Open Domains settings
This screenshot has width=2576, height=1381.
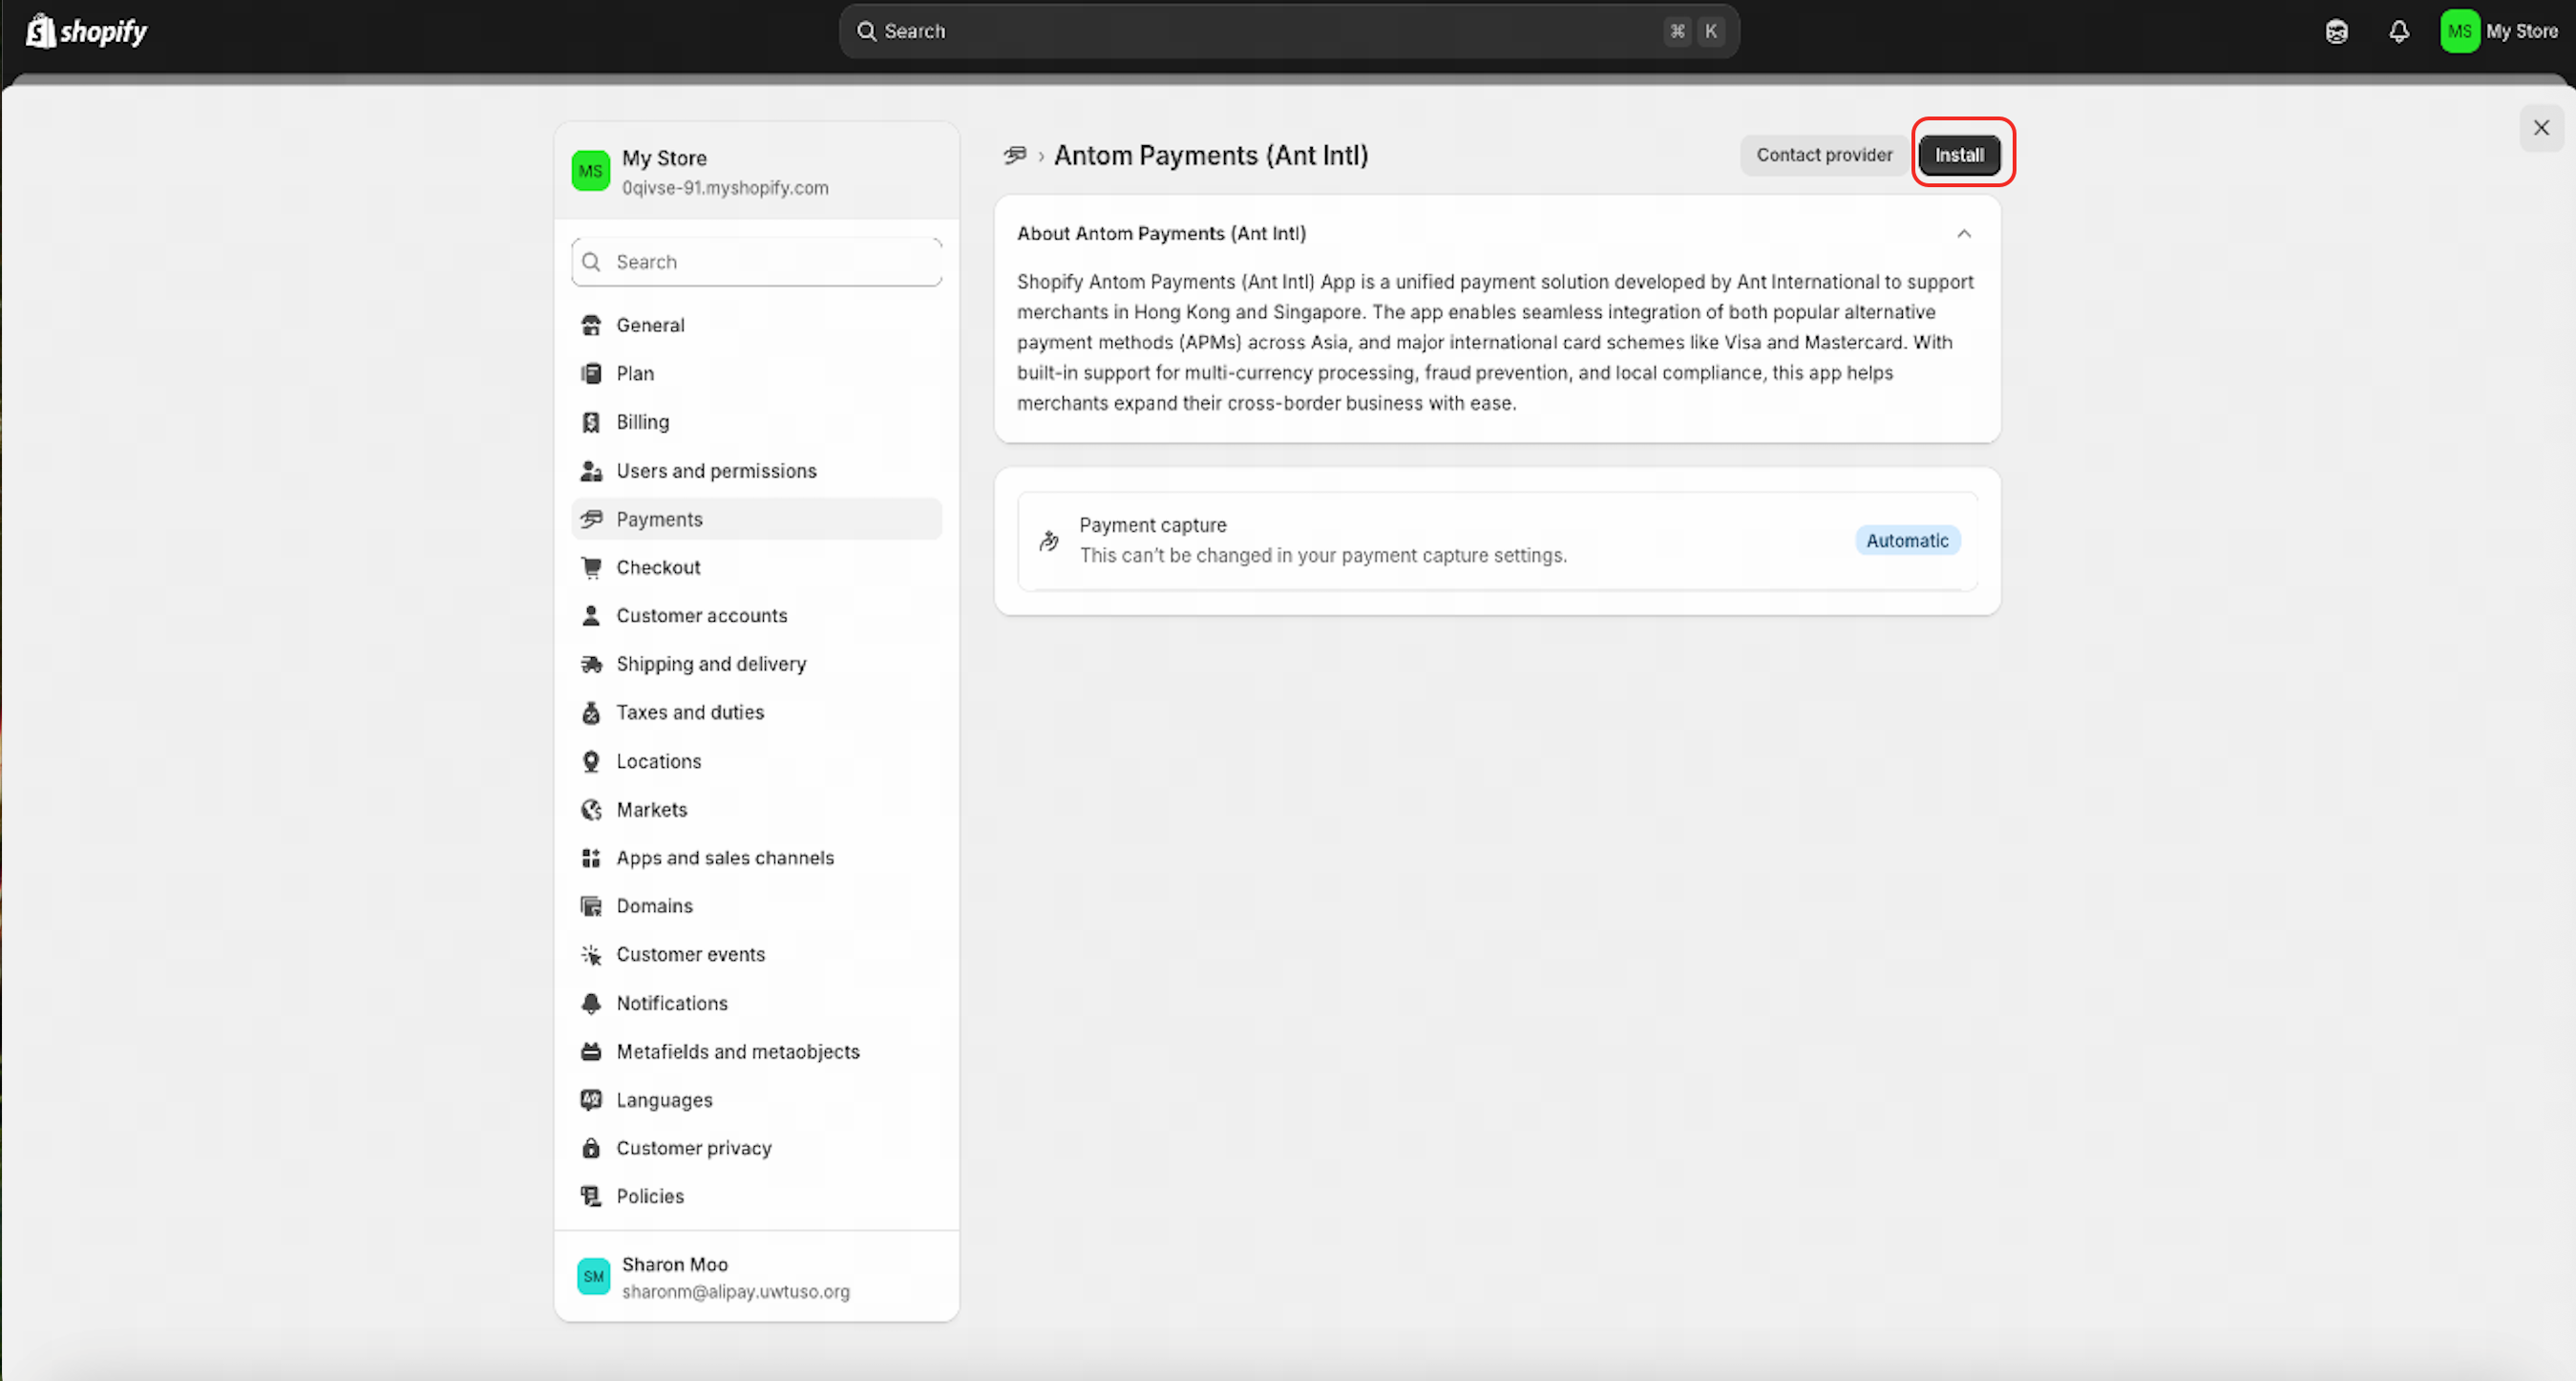[756, 906]
